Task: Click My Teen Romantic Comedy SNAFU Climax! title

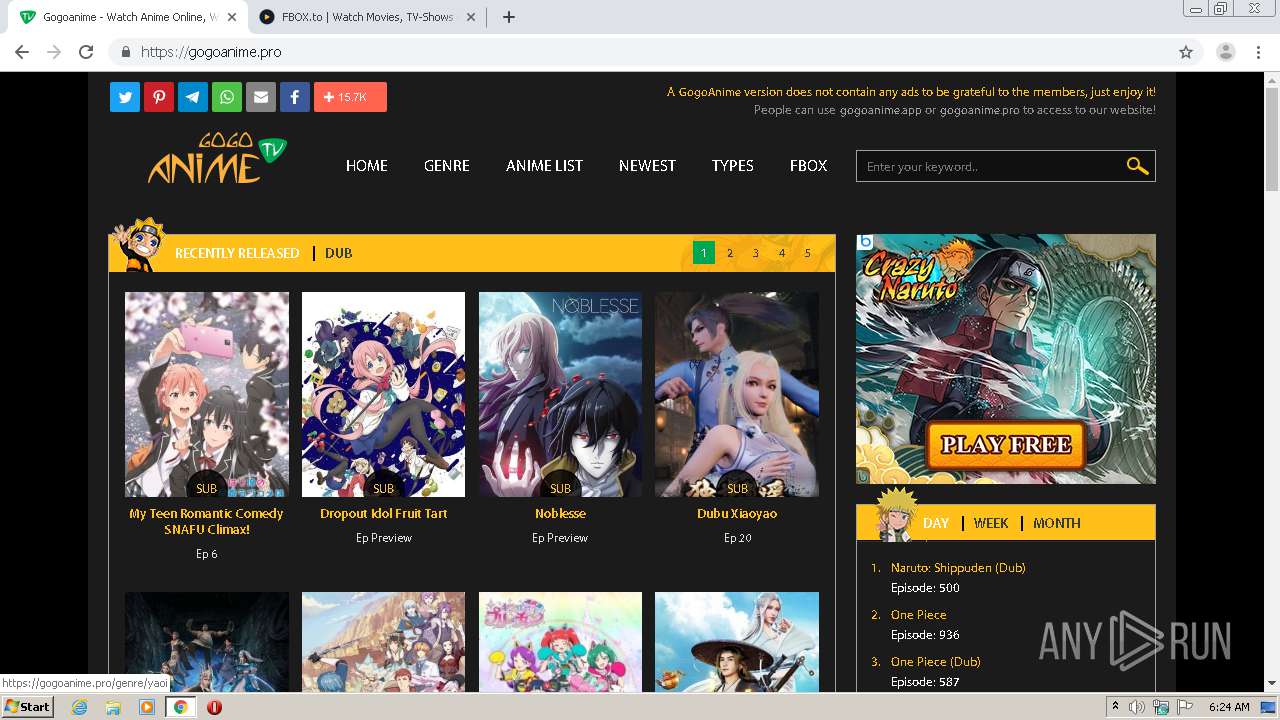Action: click(207, 521)
